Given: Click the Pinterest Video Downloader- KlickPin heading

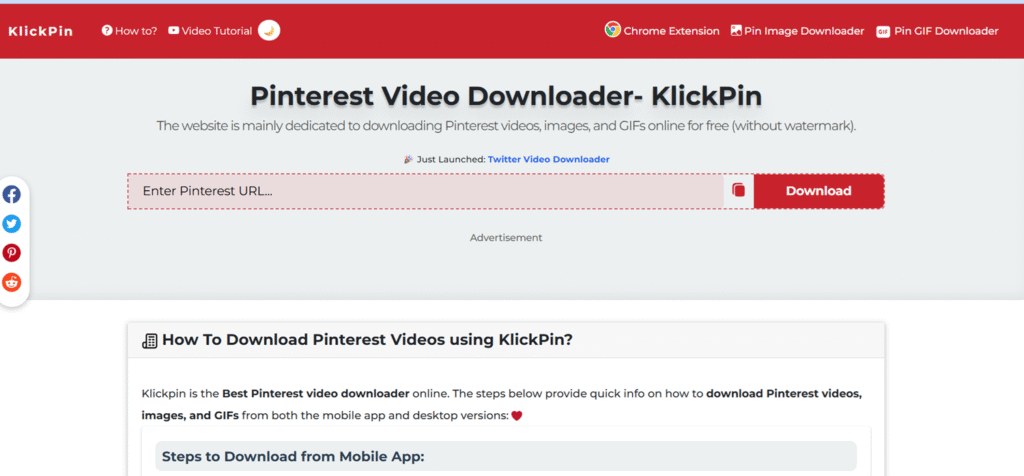Looking at the screenshot, I should tap(506, 97).
